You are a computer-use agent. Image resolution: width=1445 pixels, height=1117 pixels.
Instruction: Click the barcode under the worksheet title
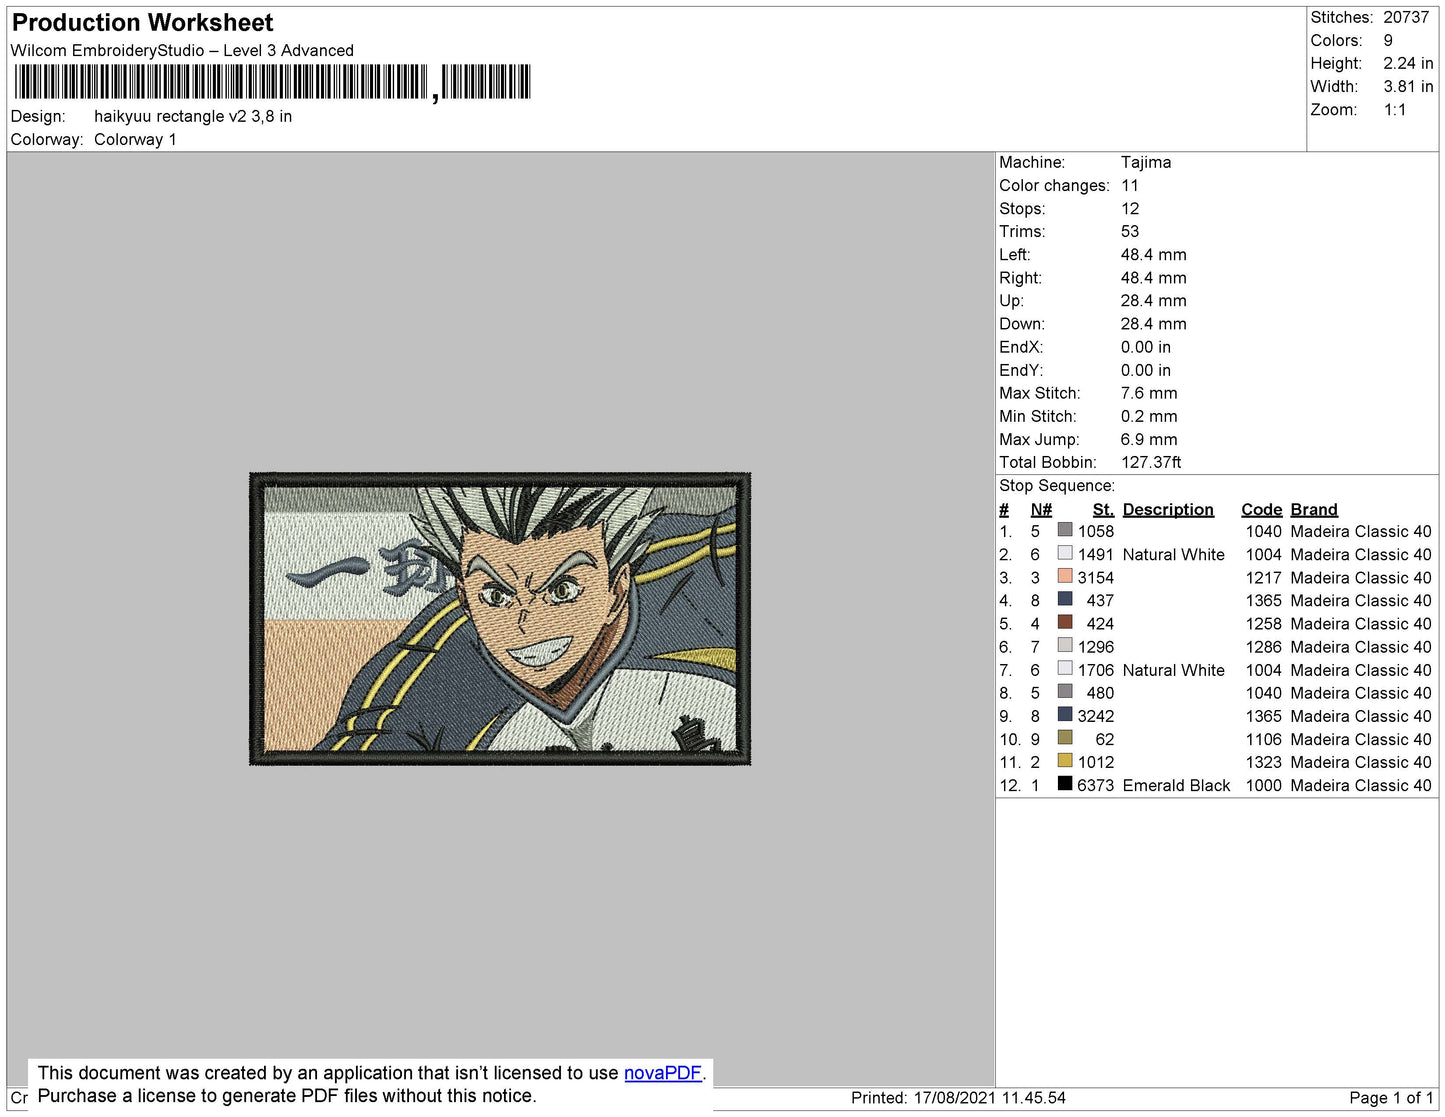[272, 82]
